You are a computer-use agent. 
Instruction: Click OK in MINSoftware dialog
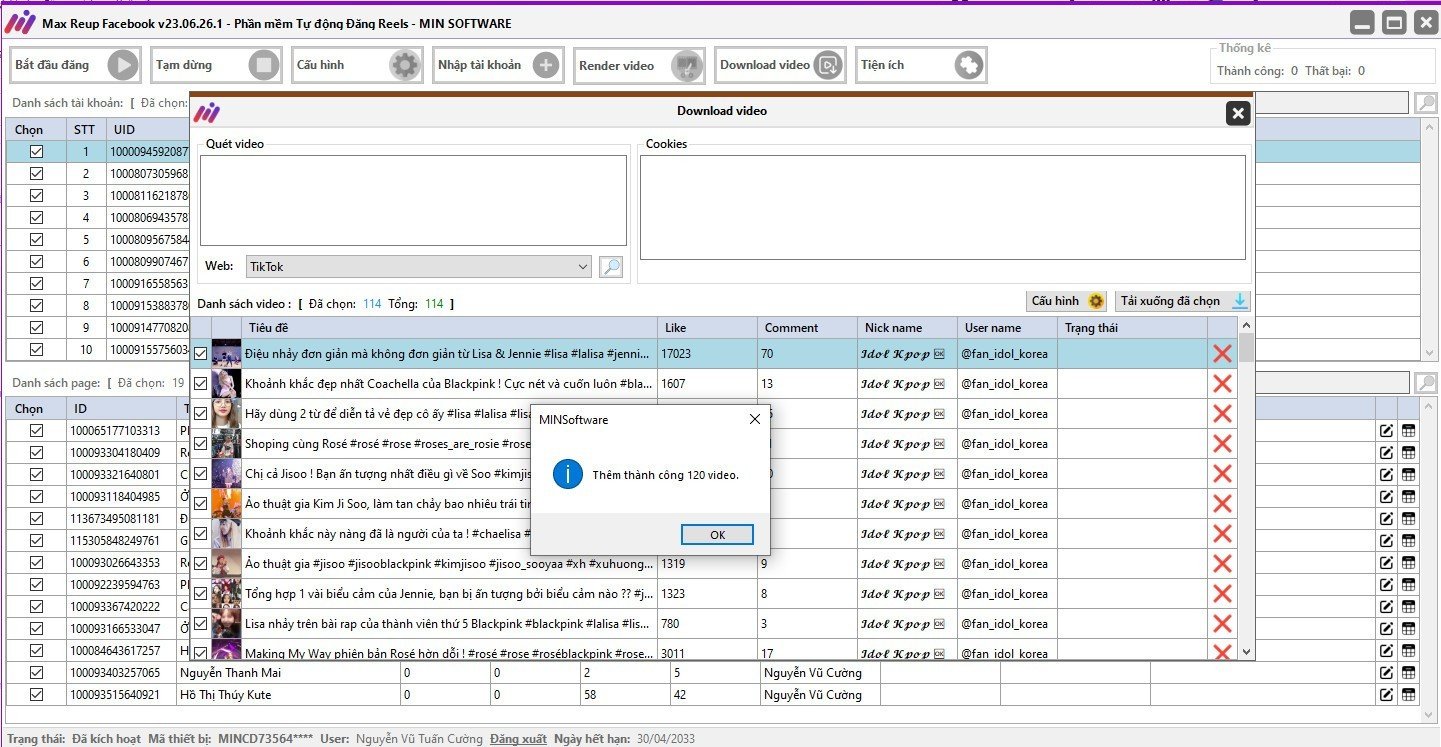(x=717, y=535)
